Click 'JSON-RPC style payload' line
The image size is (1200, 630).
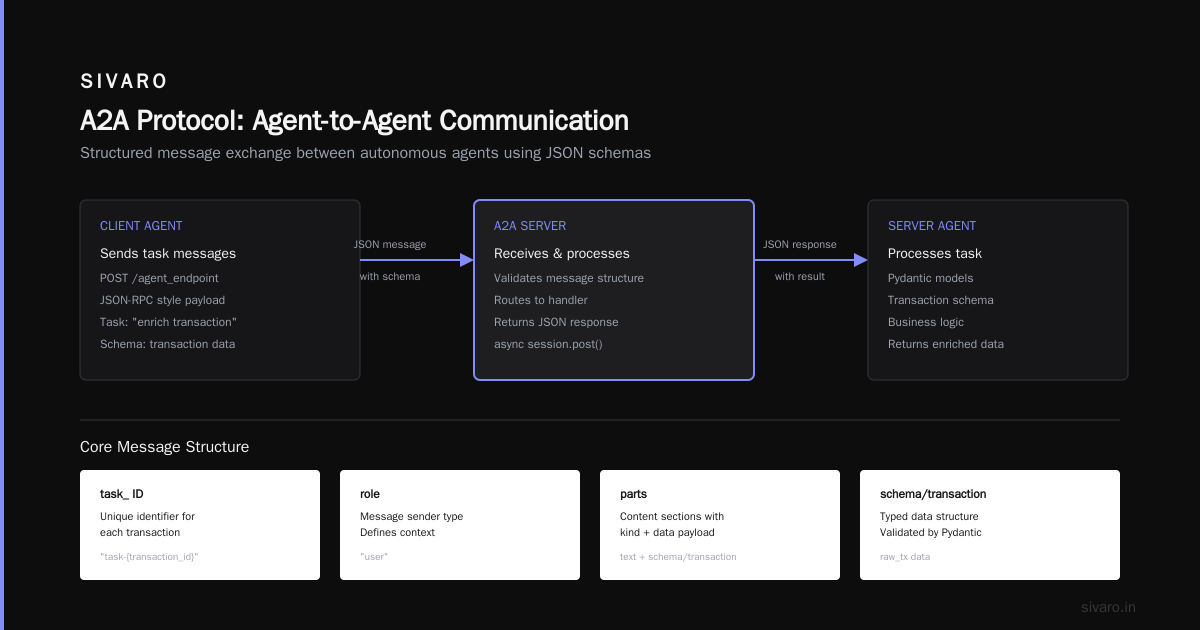point(162,300)
